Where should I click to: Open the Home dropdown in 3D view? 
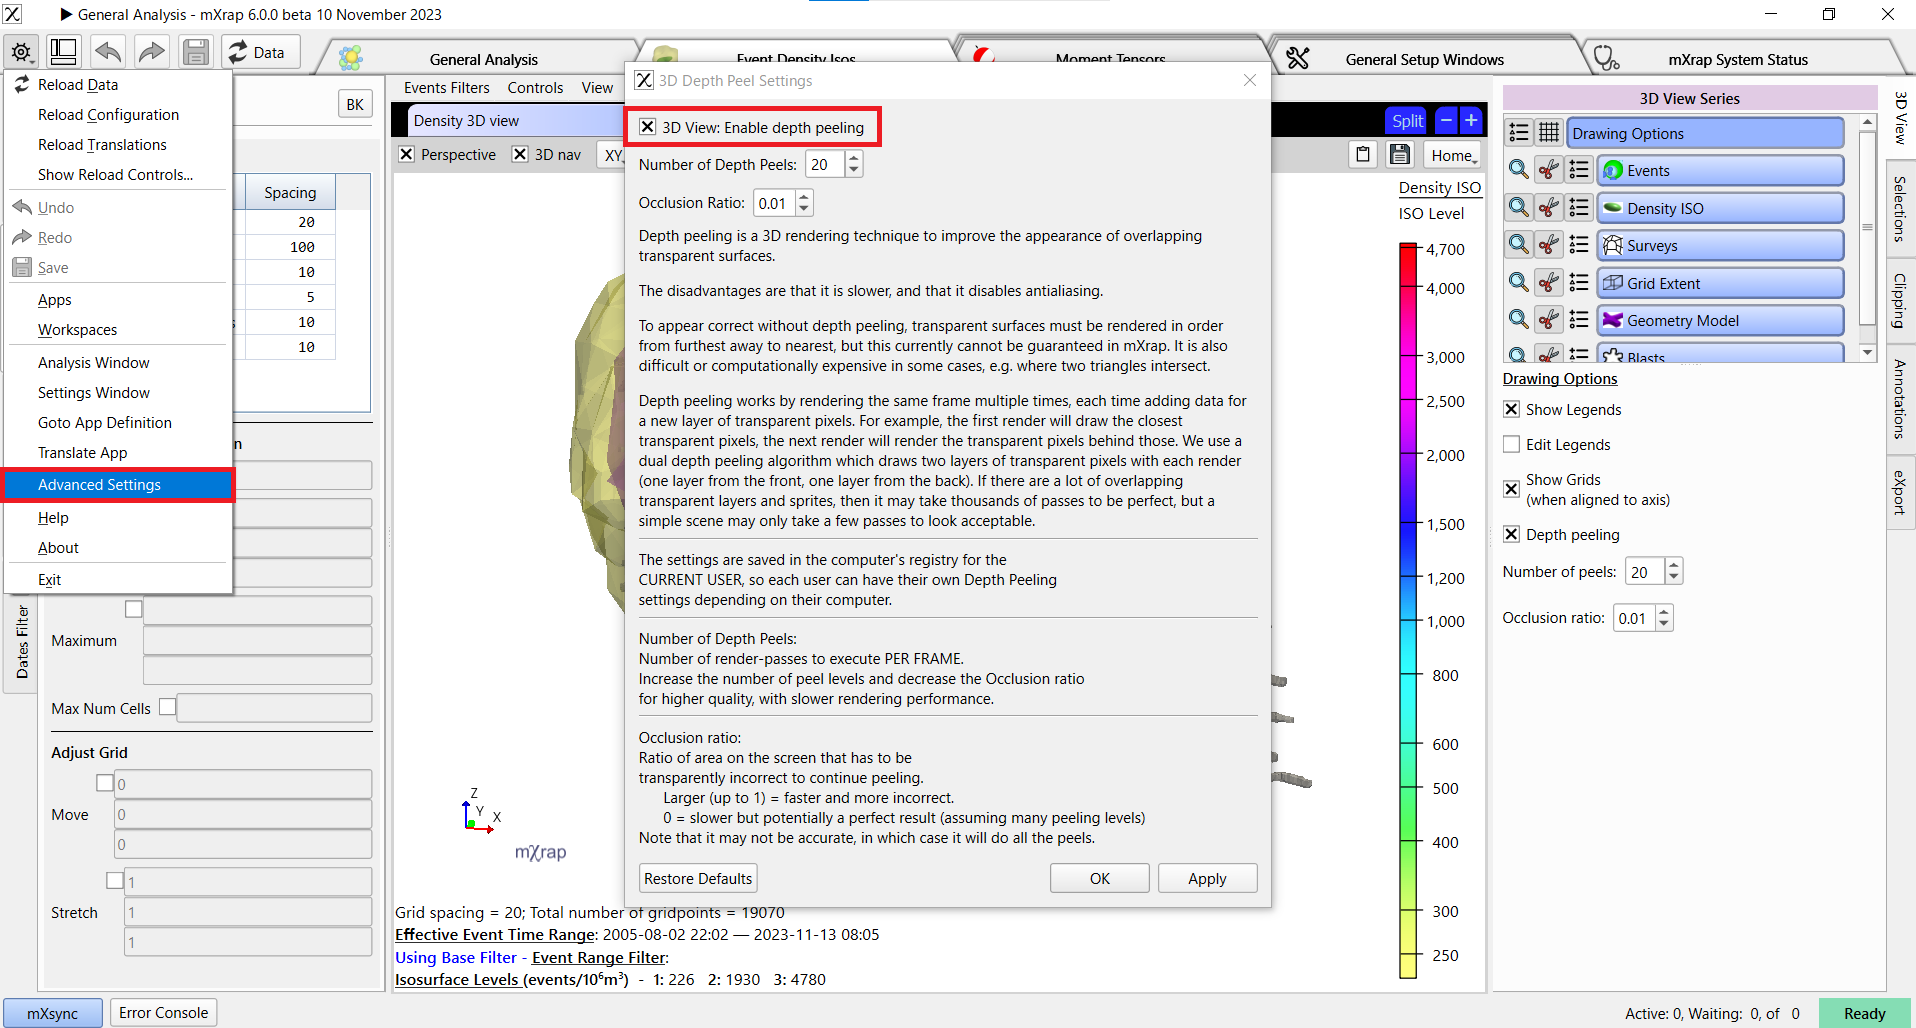[x=1453, y=155]
